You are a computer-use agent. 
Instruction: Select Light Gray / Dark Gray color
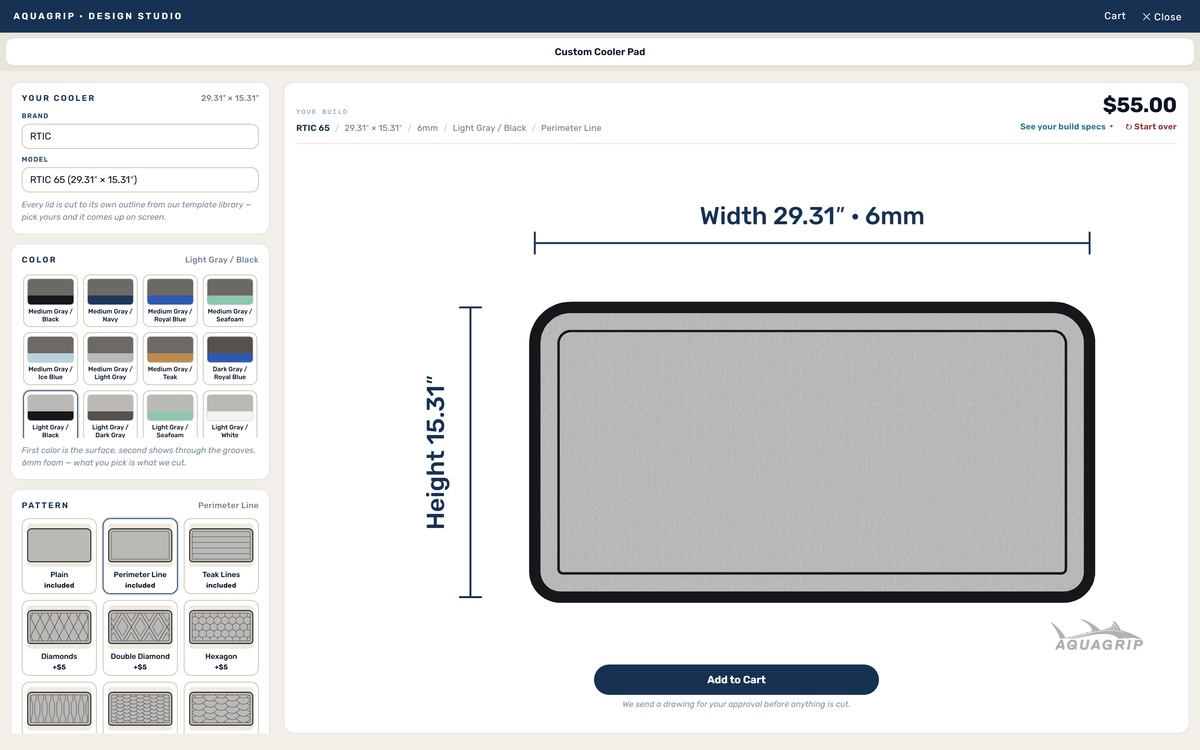click(110, 415)
